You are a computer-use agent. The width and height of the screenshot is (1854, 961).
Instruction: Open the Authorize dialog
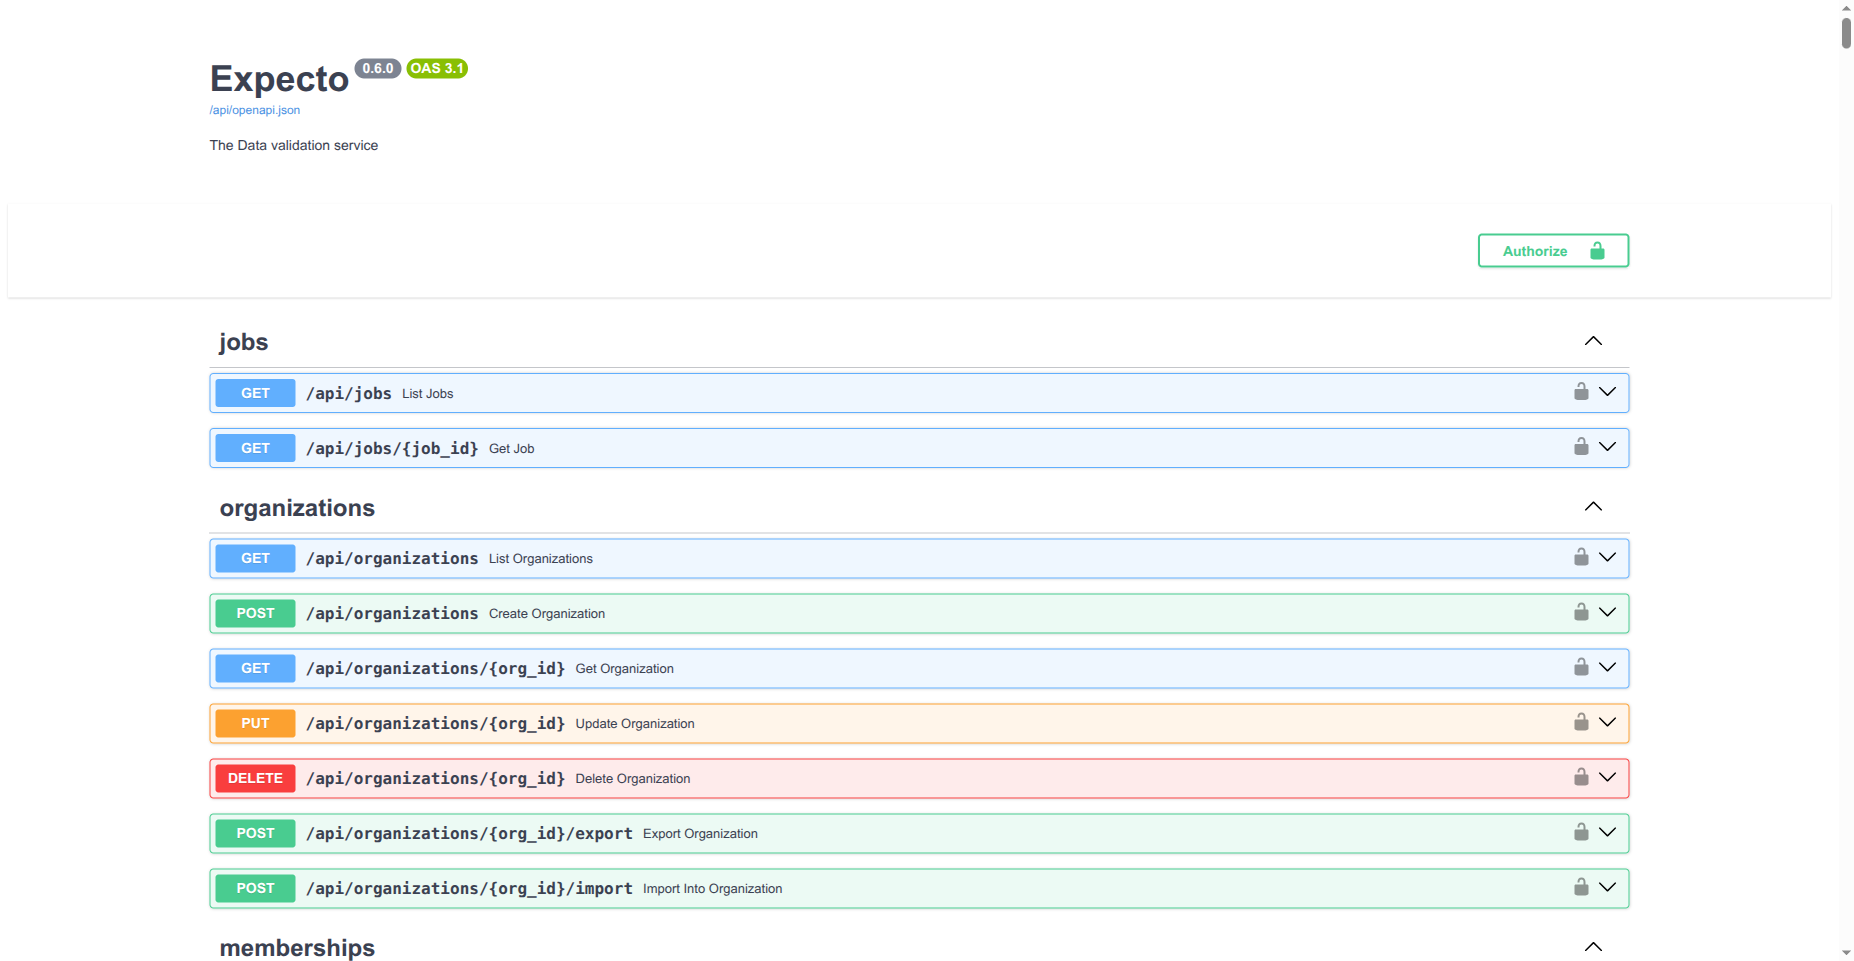(1553, 251)
